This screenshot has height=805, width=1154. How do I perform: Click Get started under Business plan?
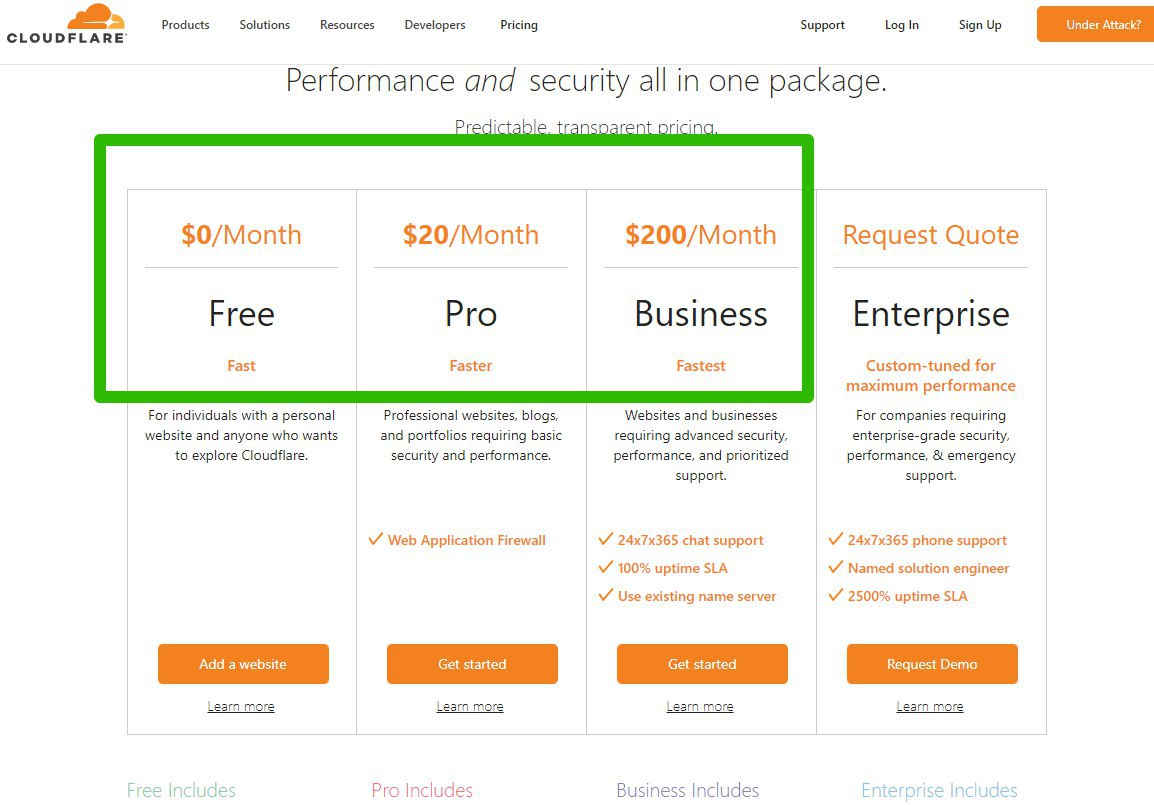click(x=702, y=664)
